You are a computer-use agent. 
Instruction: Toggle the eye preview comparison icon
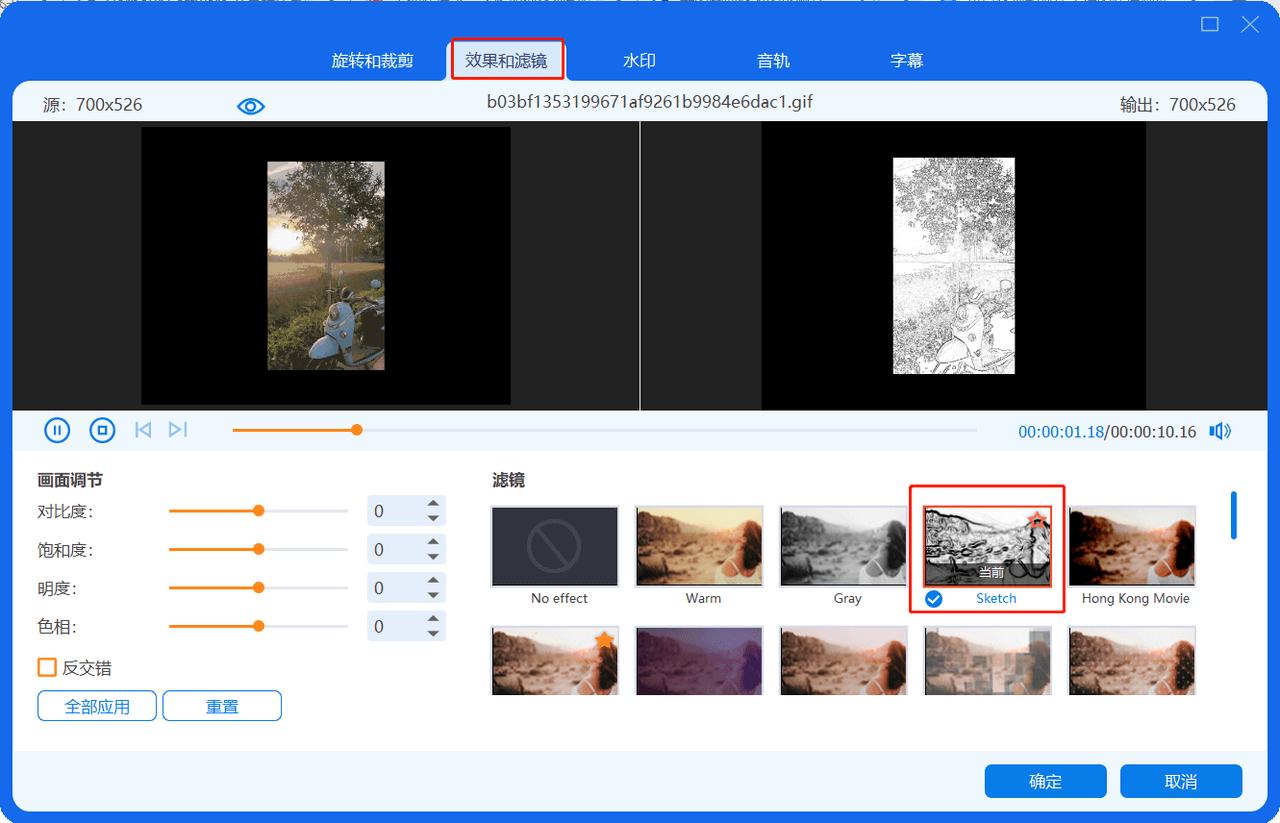click(251, 106)
